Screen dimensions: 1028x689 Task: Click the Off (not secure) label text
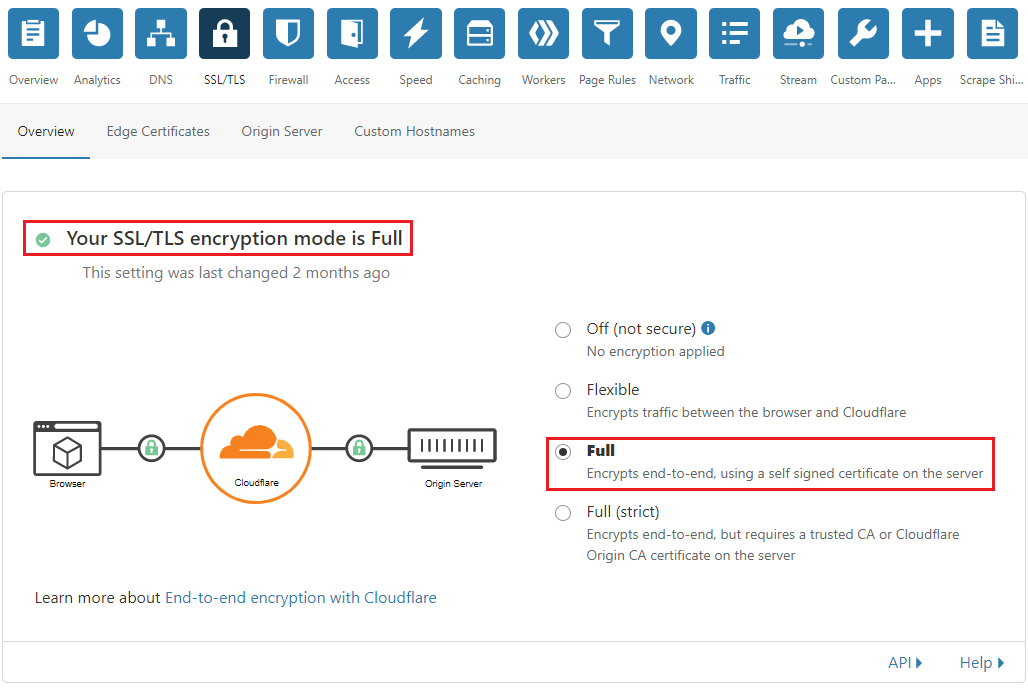click(x=641, y=328)
